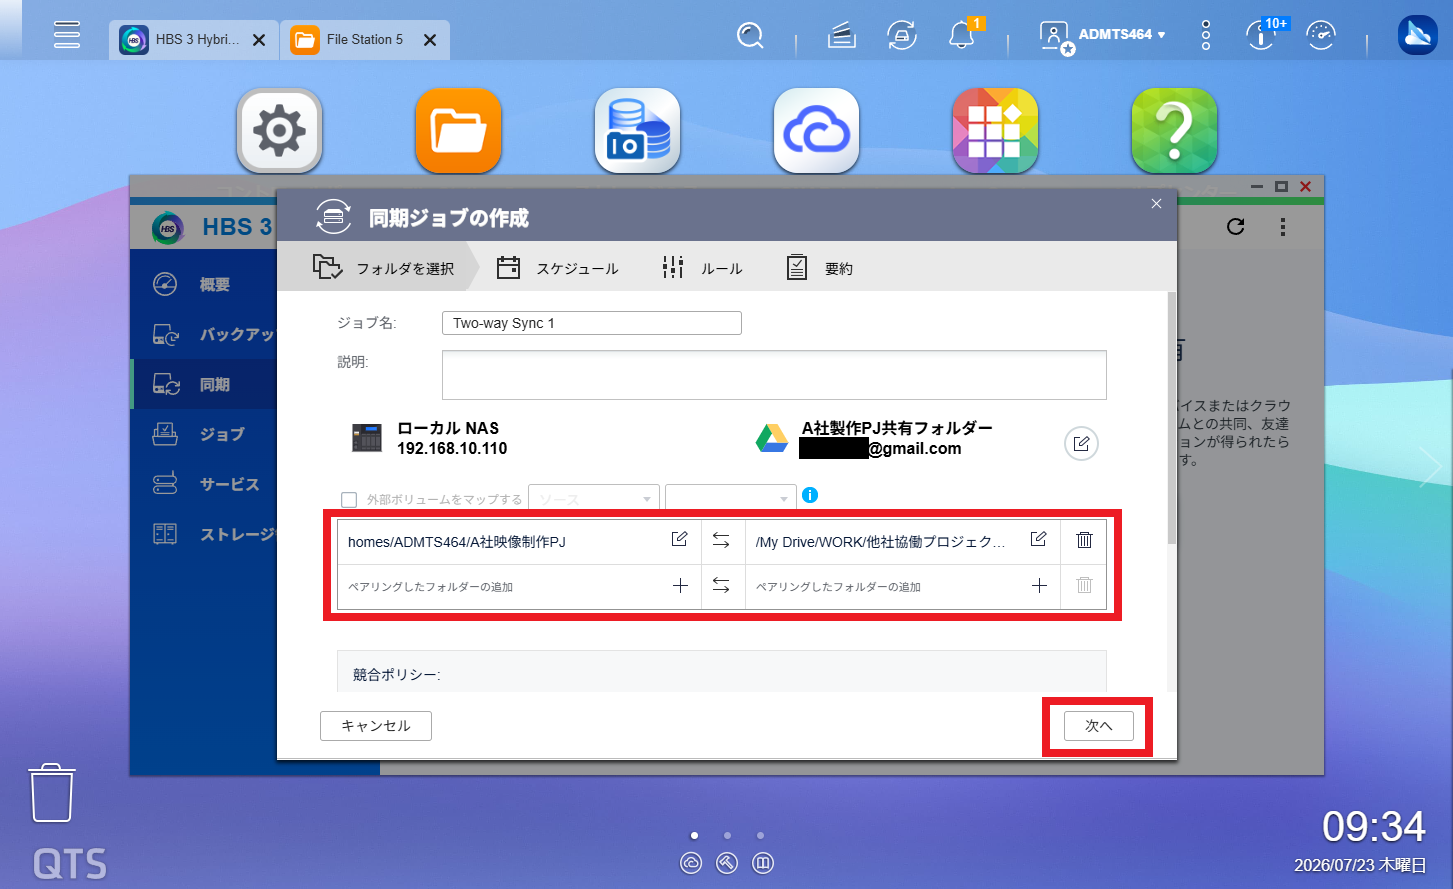The width and height of the screenshot is (1453, 889).
Task: Open the QTS search magnifier icon
Action: pos(750,36)
